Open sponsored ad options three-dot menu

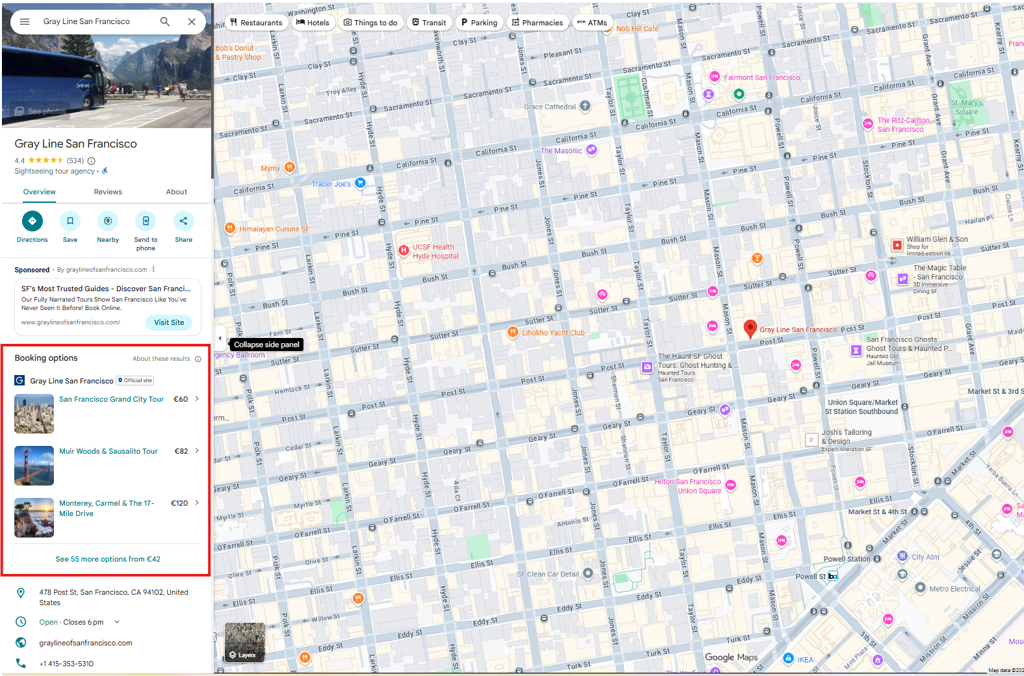pos(154,269)
